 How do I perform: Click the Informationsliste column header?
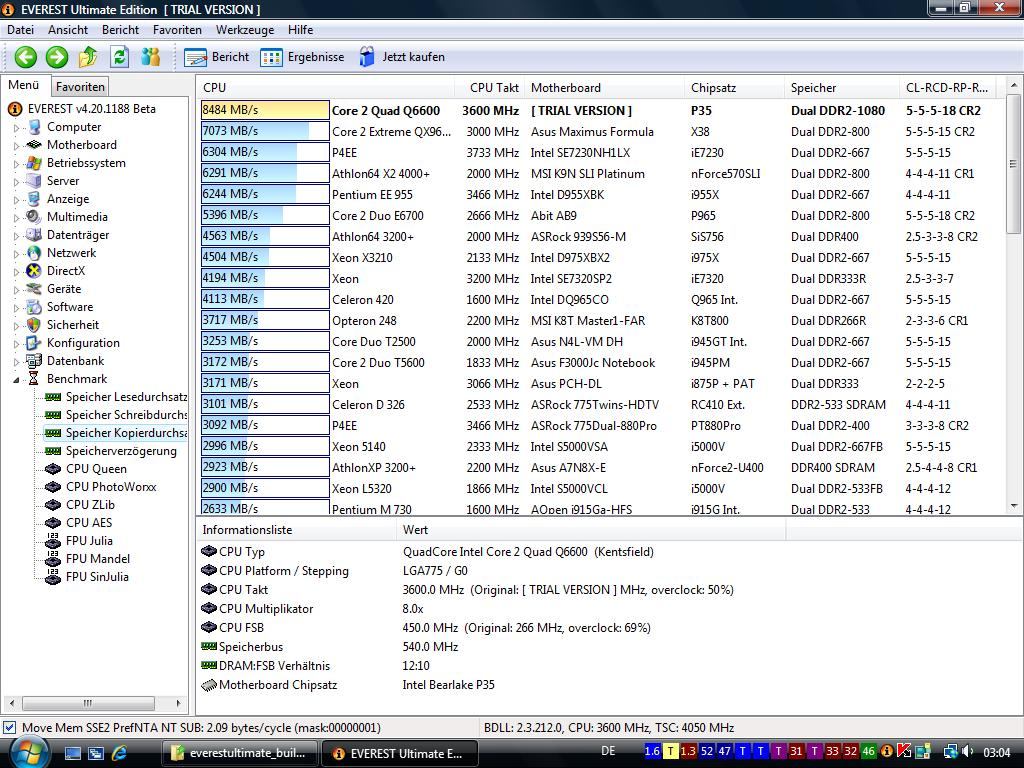point(296,530)
